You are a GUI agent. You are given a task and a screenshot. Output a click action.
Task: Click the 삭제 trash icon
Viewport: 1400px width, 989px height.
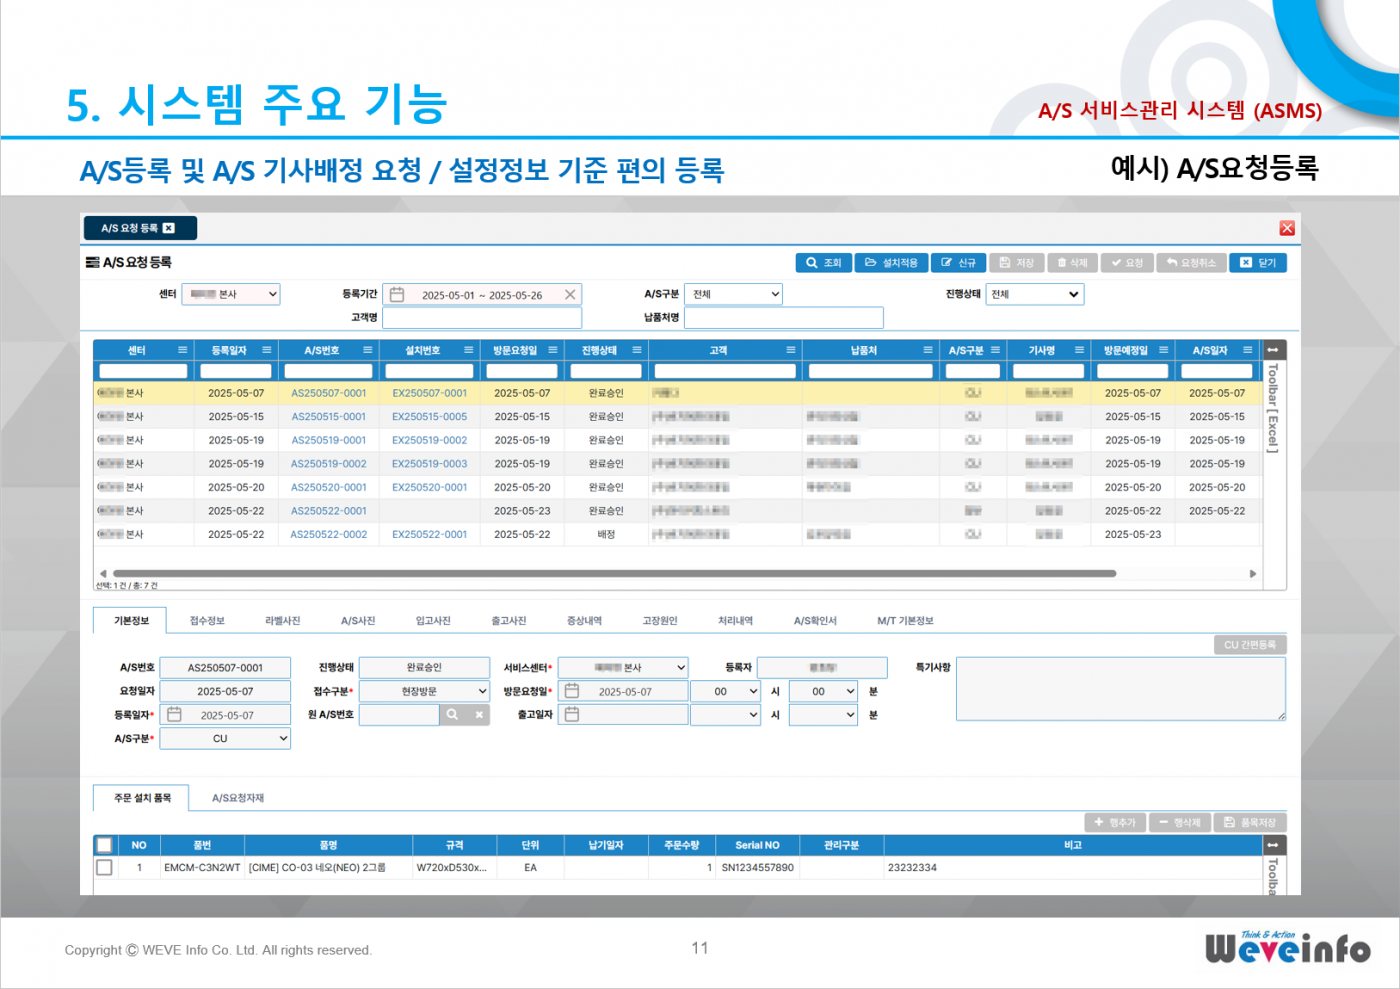coord(1062,262)
